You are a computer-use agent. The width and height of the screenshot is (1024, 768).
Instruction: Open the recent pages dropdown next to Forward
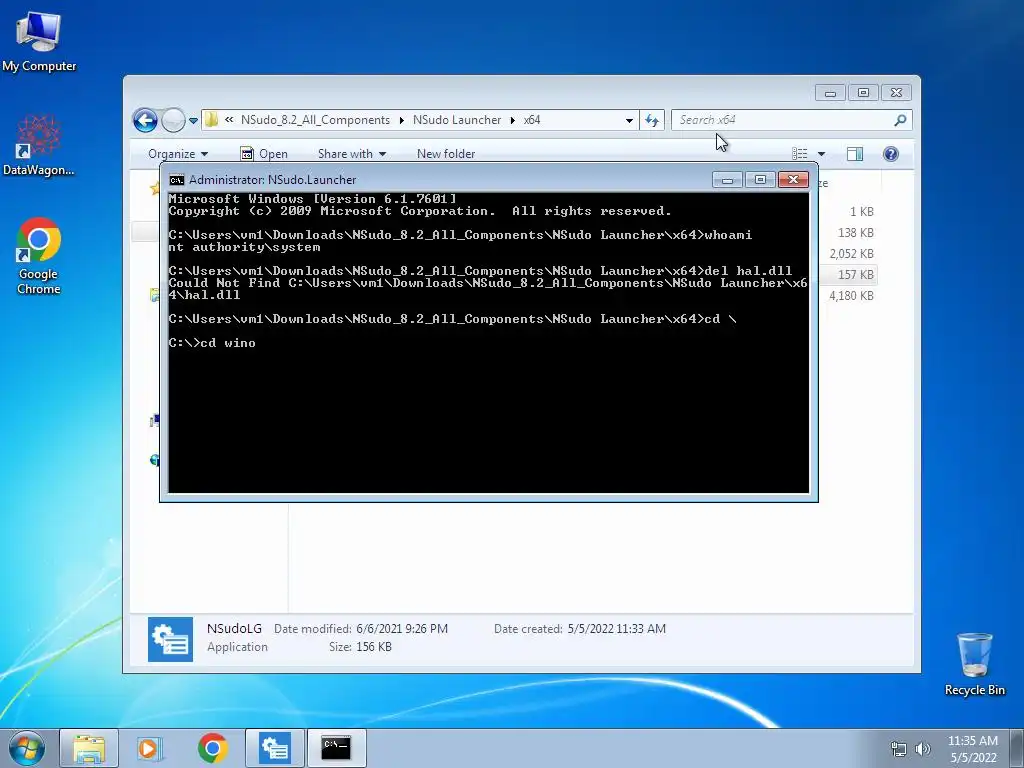coord(193,120)
